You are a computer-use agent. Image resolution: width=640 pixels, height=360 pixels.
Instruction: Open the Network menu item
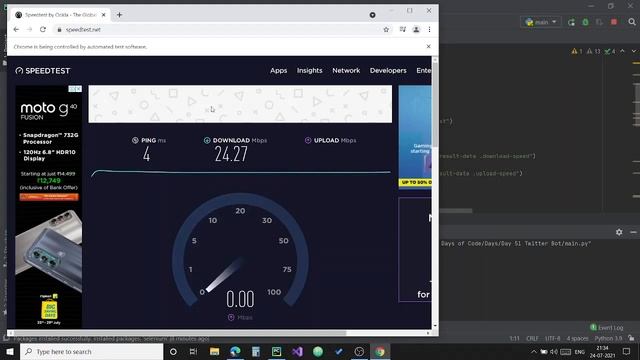[x=346, y=70]
